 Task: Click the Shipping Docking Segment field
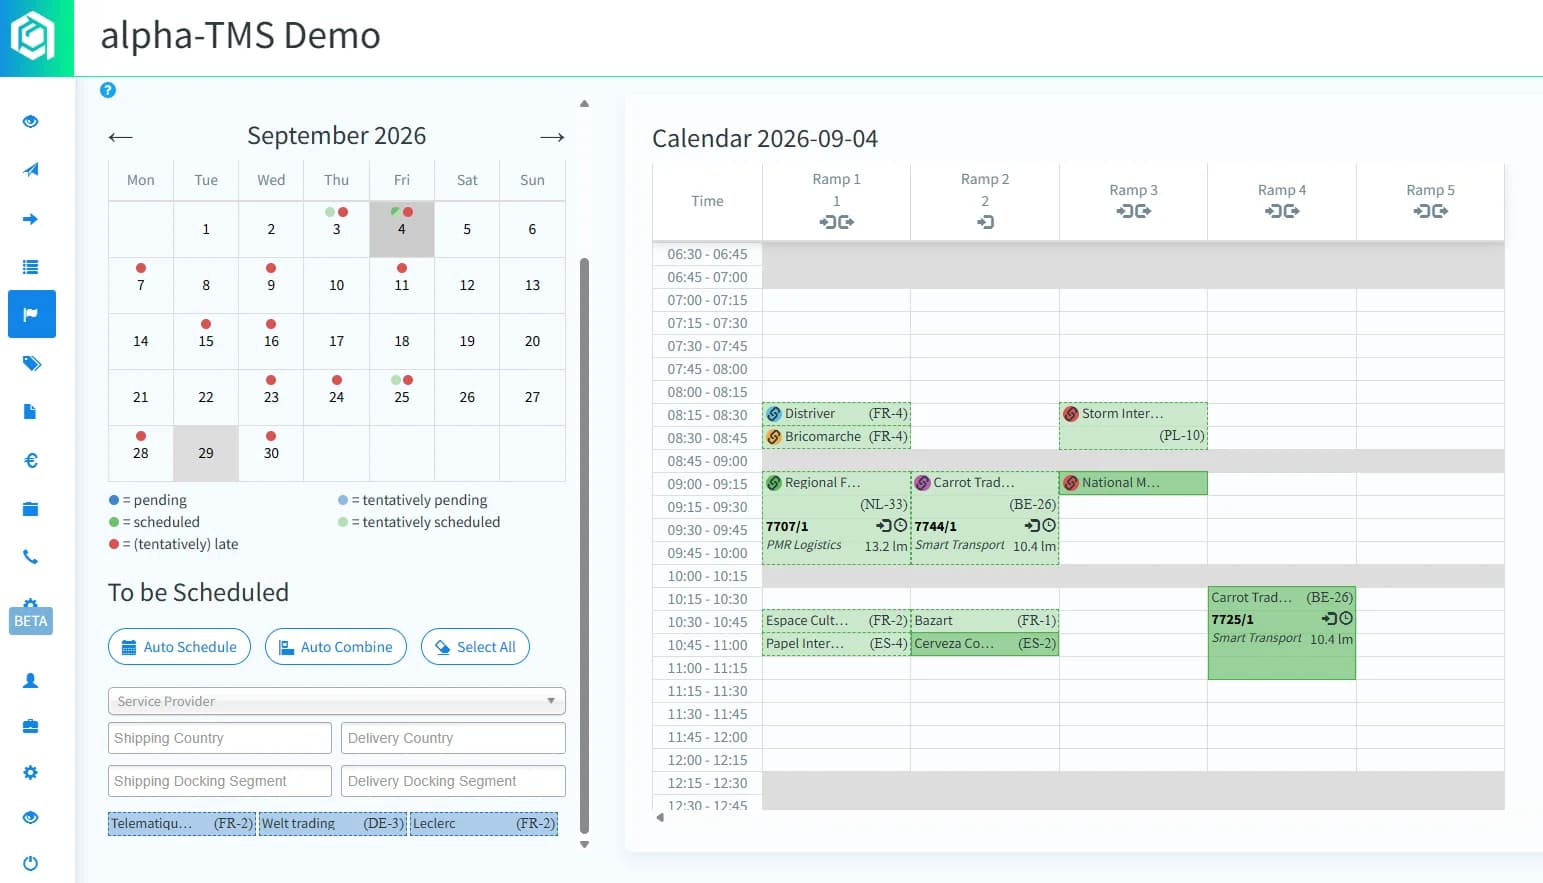pyautogui.click(x=220, y=781)
